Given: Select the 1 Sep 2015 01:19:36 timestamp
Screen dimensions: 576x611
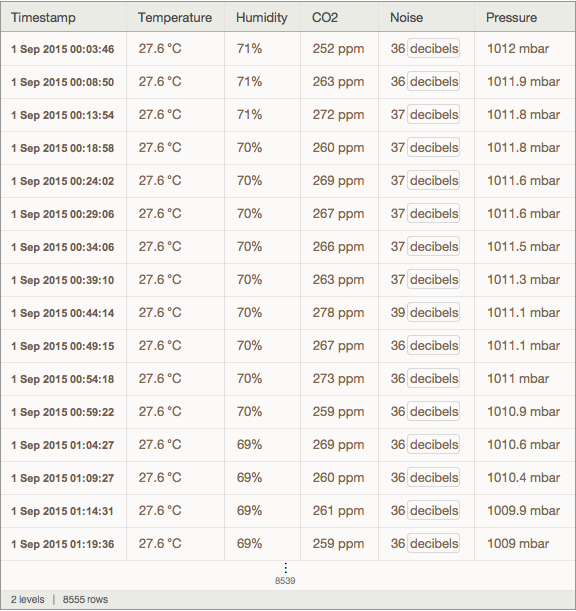Looking at the screenshot, I should [x=63, y=544].
